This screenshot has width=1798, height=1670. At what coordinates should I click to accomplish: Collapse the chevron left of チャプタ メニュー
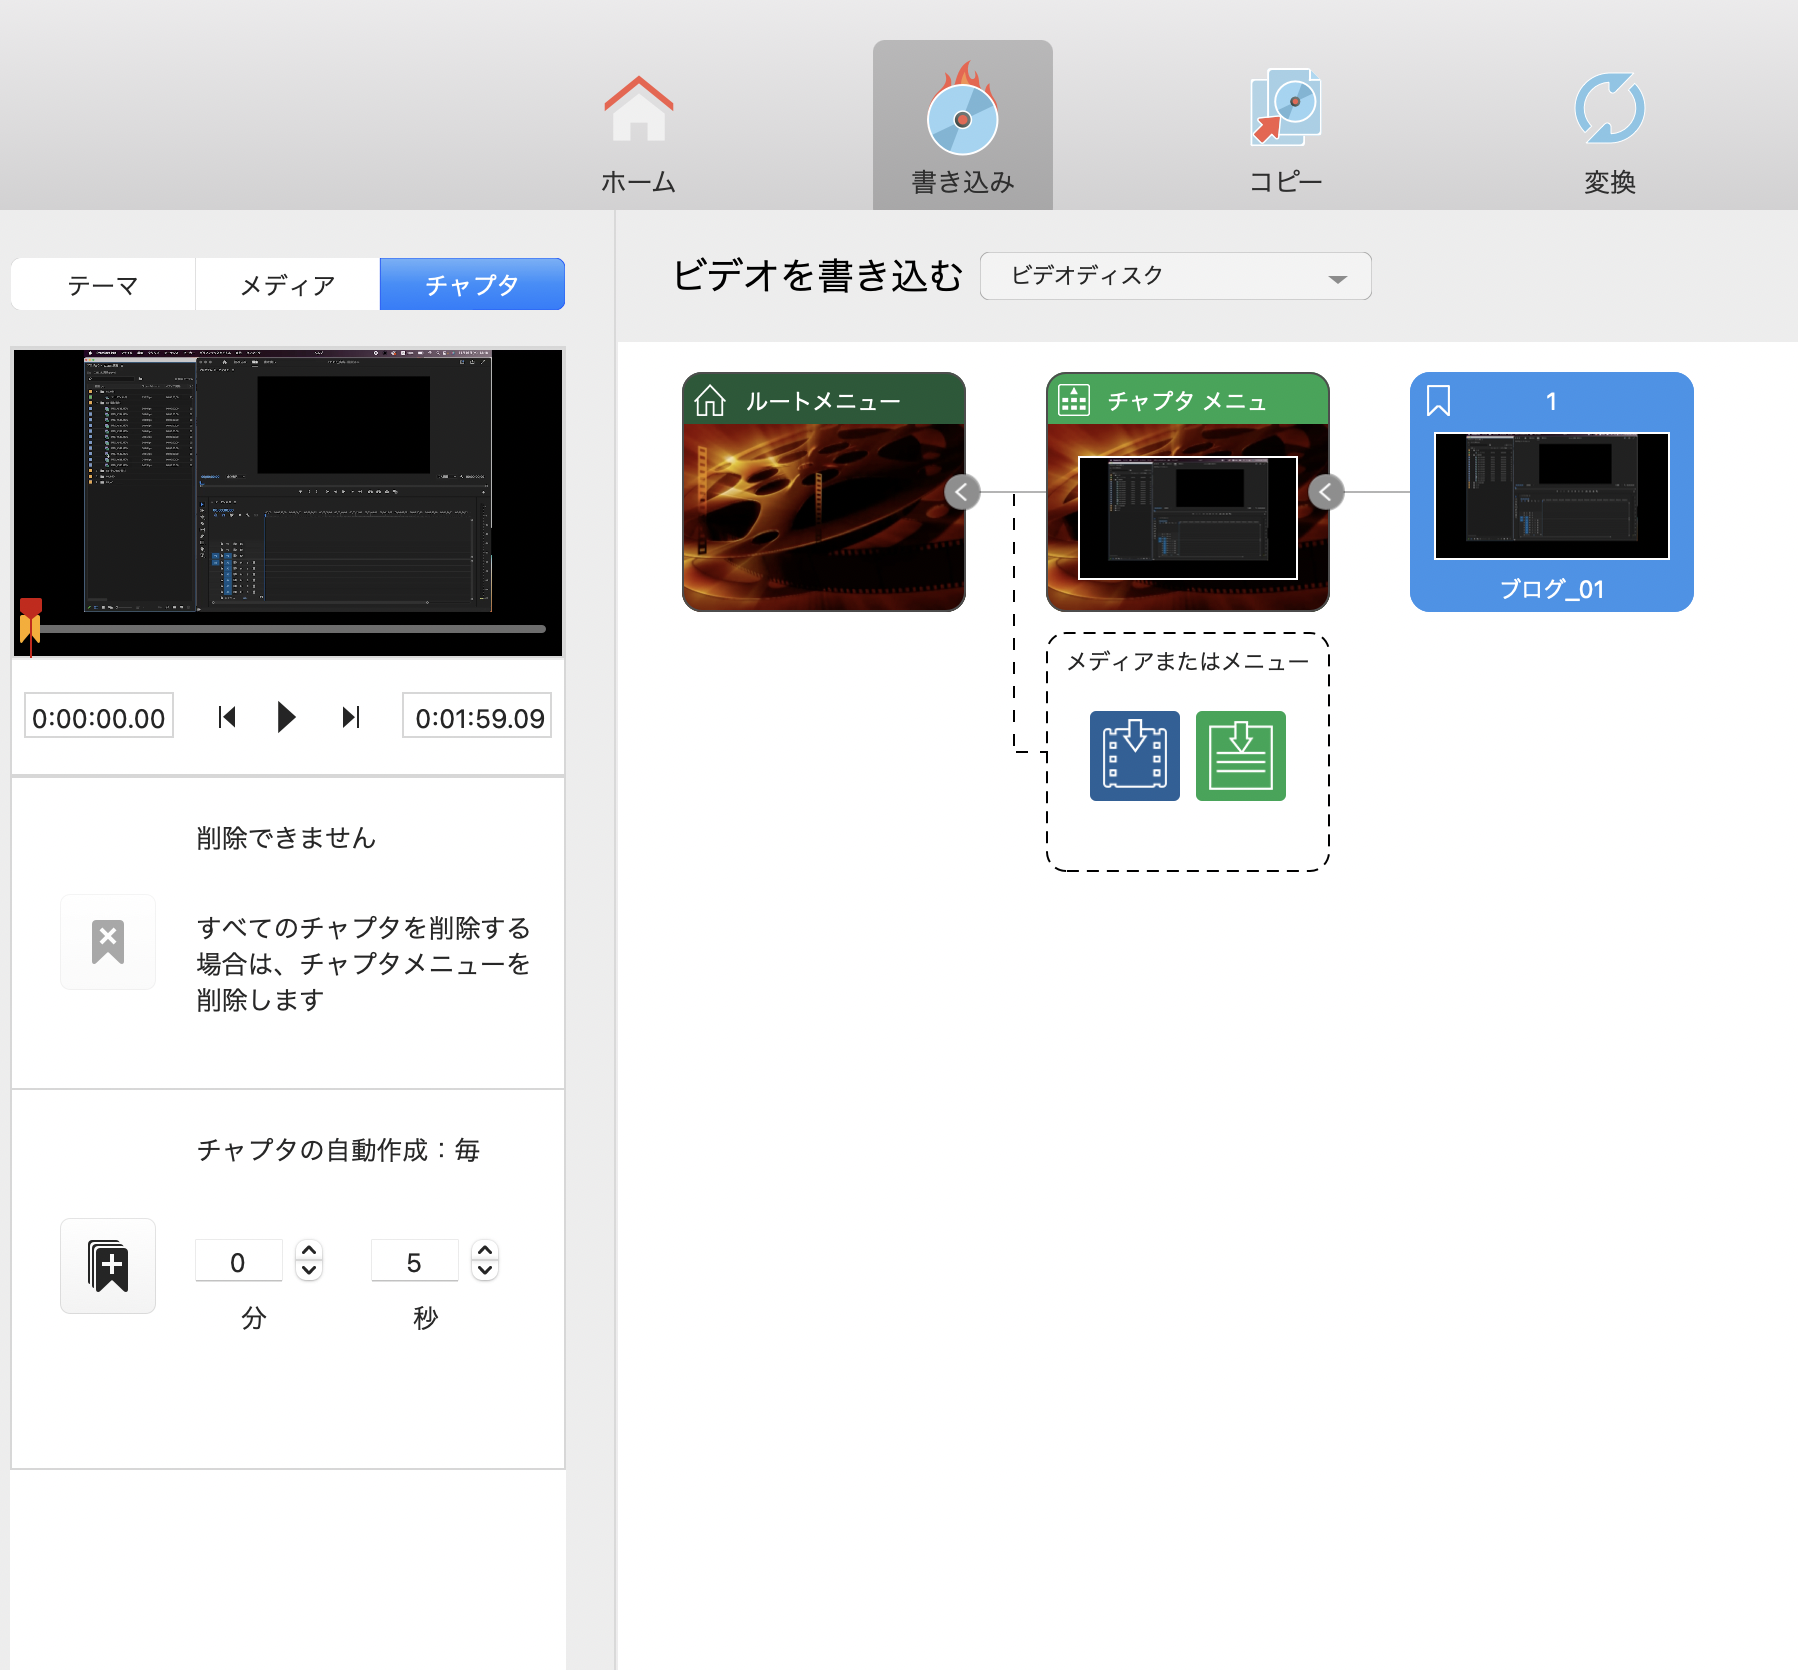click(x=961, y=492)
